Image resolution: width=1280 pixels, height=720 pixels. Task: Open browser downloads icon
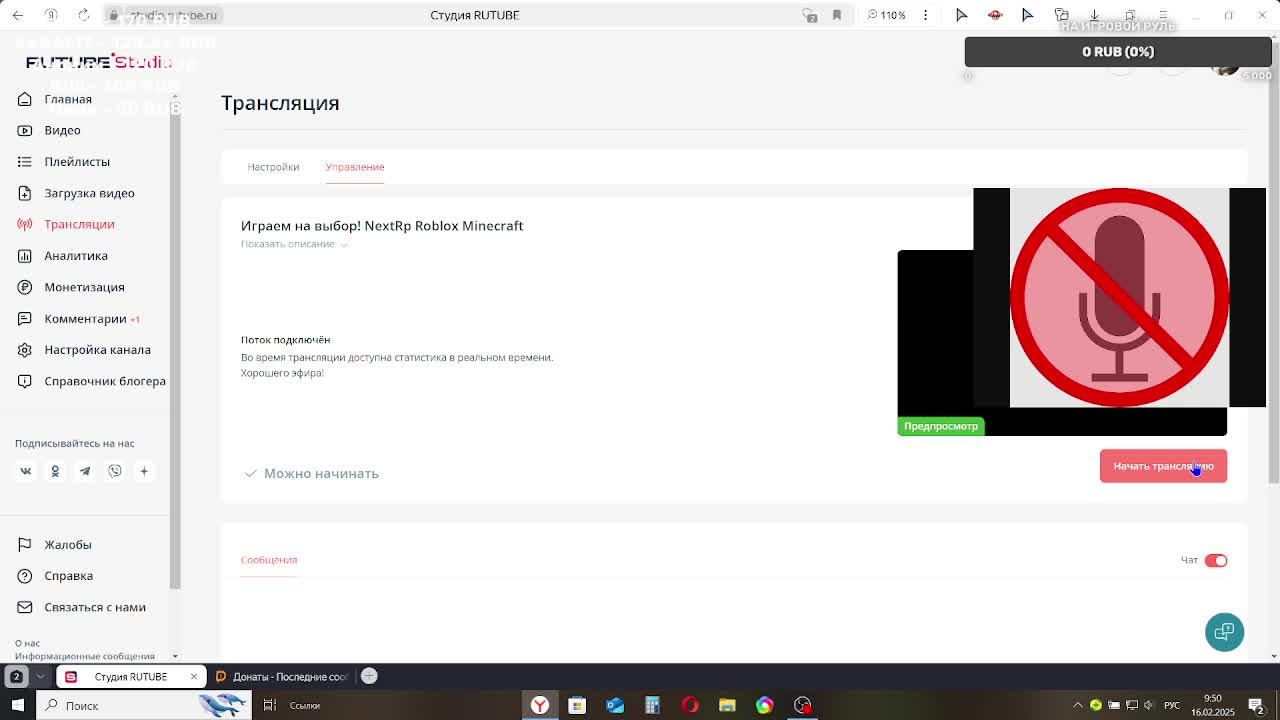(x=1095, y=15)
